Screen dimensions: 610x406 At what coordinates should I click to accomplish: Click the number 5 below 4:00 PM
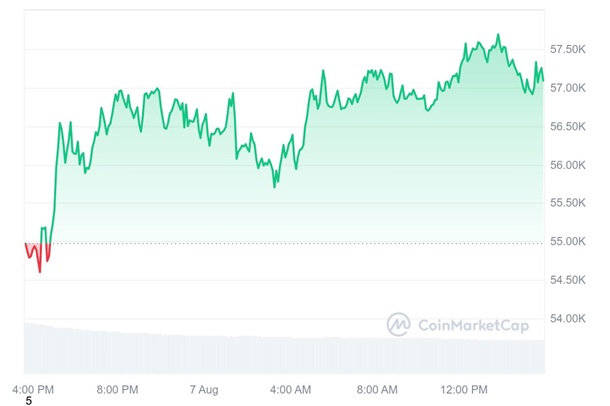[x=28, y=401]
